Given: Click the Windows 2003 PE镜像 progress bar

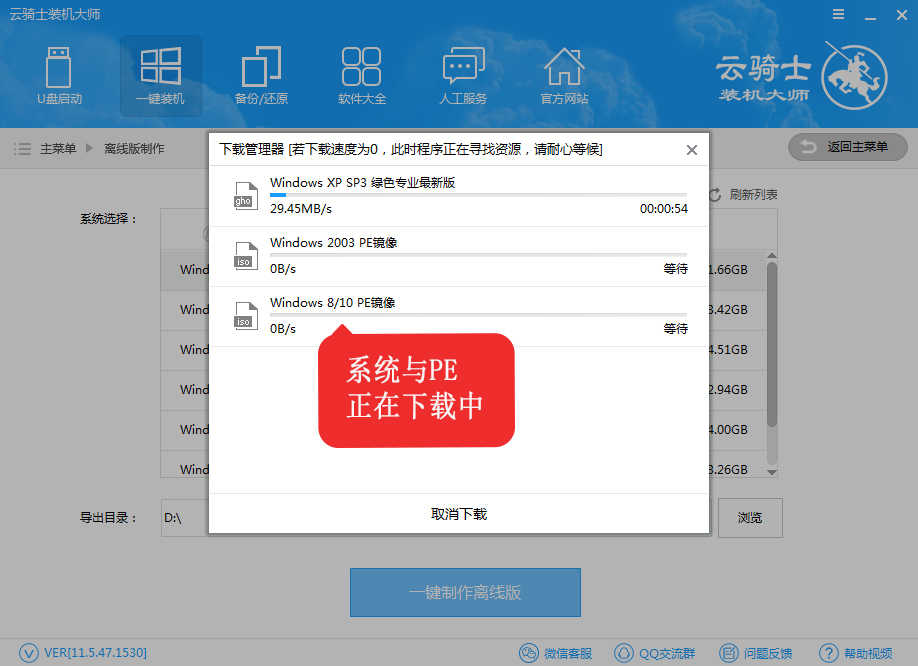Looking at the screenshot, I should [478, 255].
